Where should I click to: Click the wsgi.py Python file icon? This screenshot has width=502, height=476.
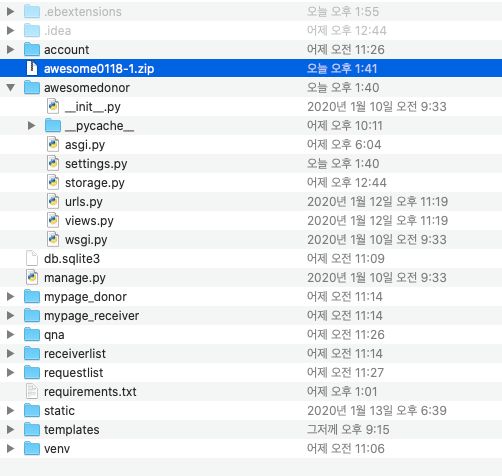[53, 240]
